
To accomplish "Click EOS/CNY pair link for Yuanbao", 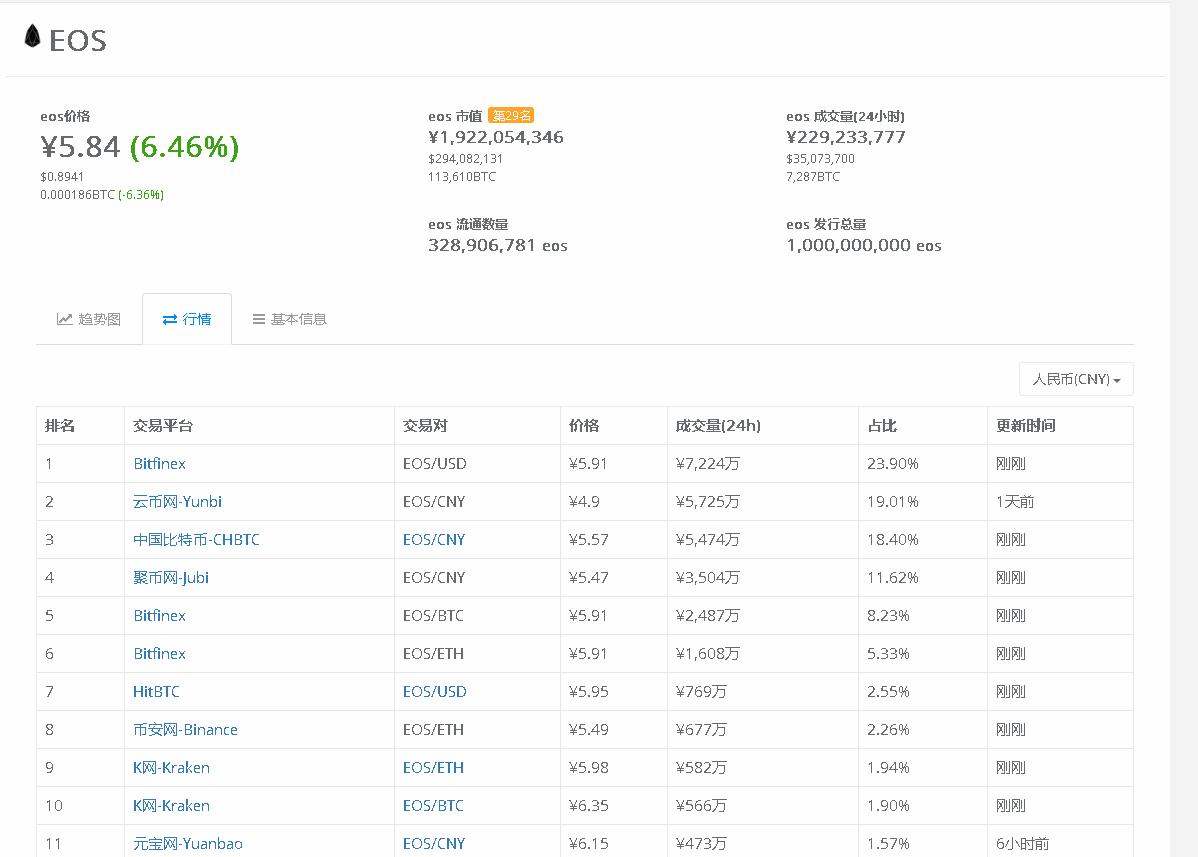I will (x=434, y=844).
